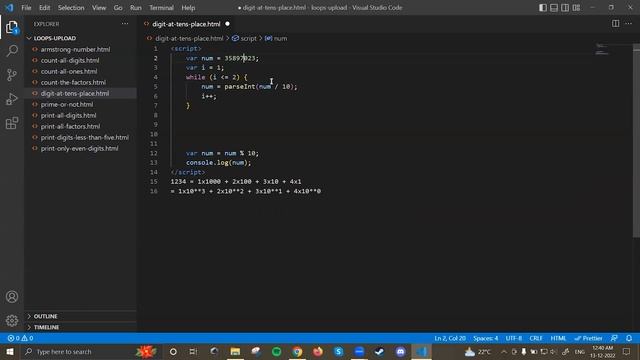Toggle the Primary Side Bar layout button
The image size is (640, 360).
[x=542, y=8]
